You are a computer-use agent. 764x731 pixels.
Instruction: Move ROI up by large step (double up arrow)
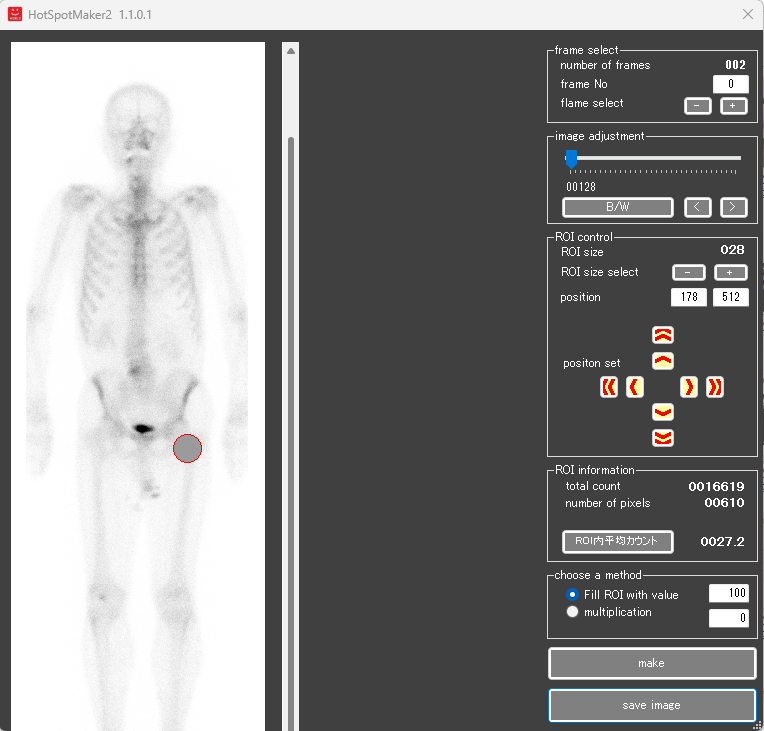pos(663,335)
